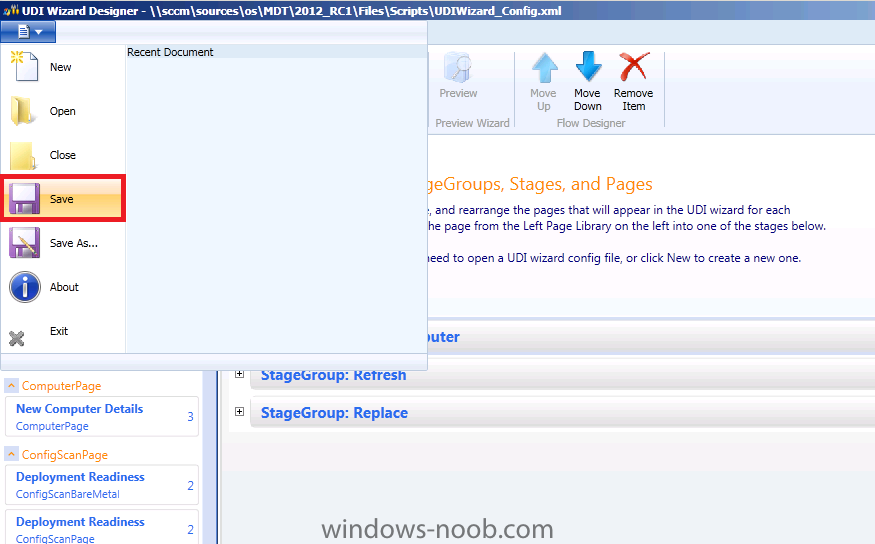The image size is (875, 544).
Task: Click the New document icon
Action: click(x=24, y=66)
